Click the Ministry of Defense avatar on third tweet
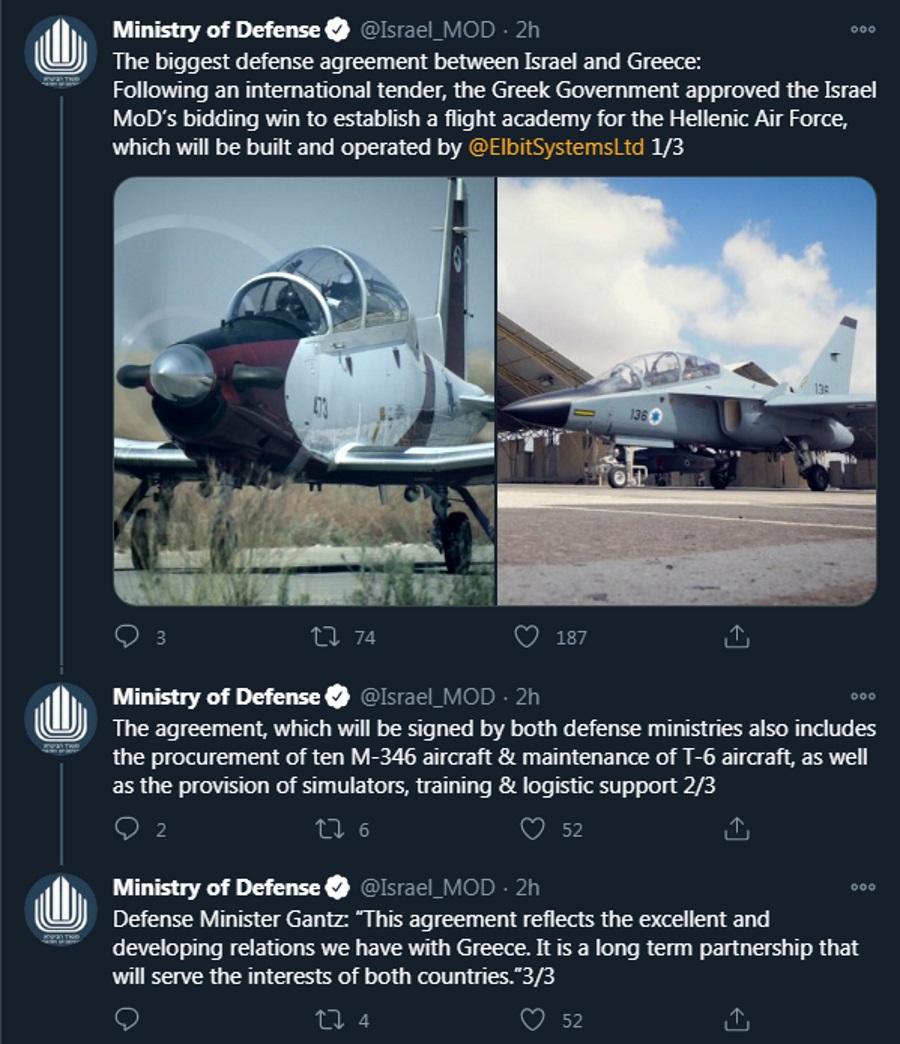Viewport: 900px width, 1044px height. pyautogui.click(x=59, y=909)
